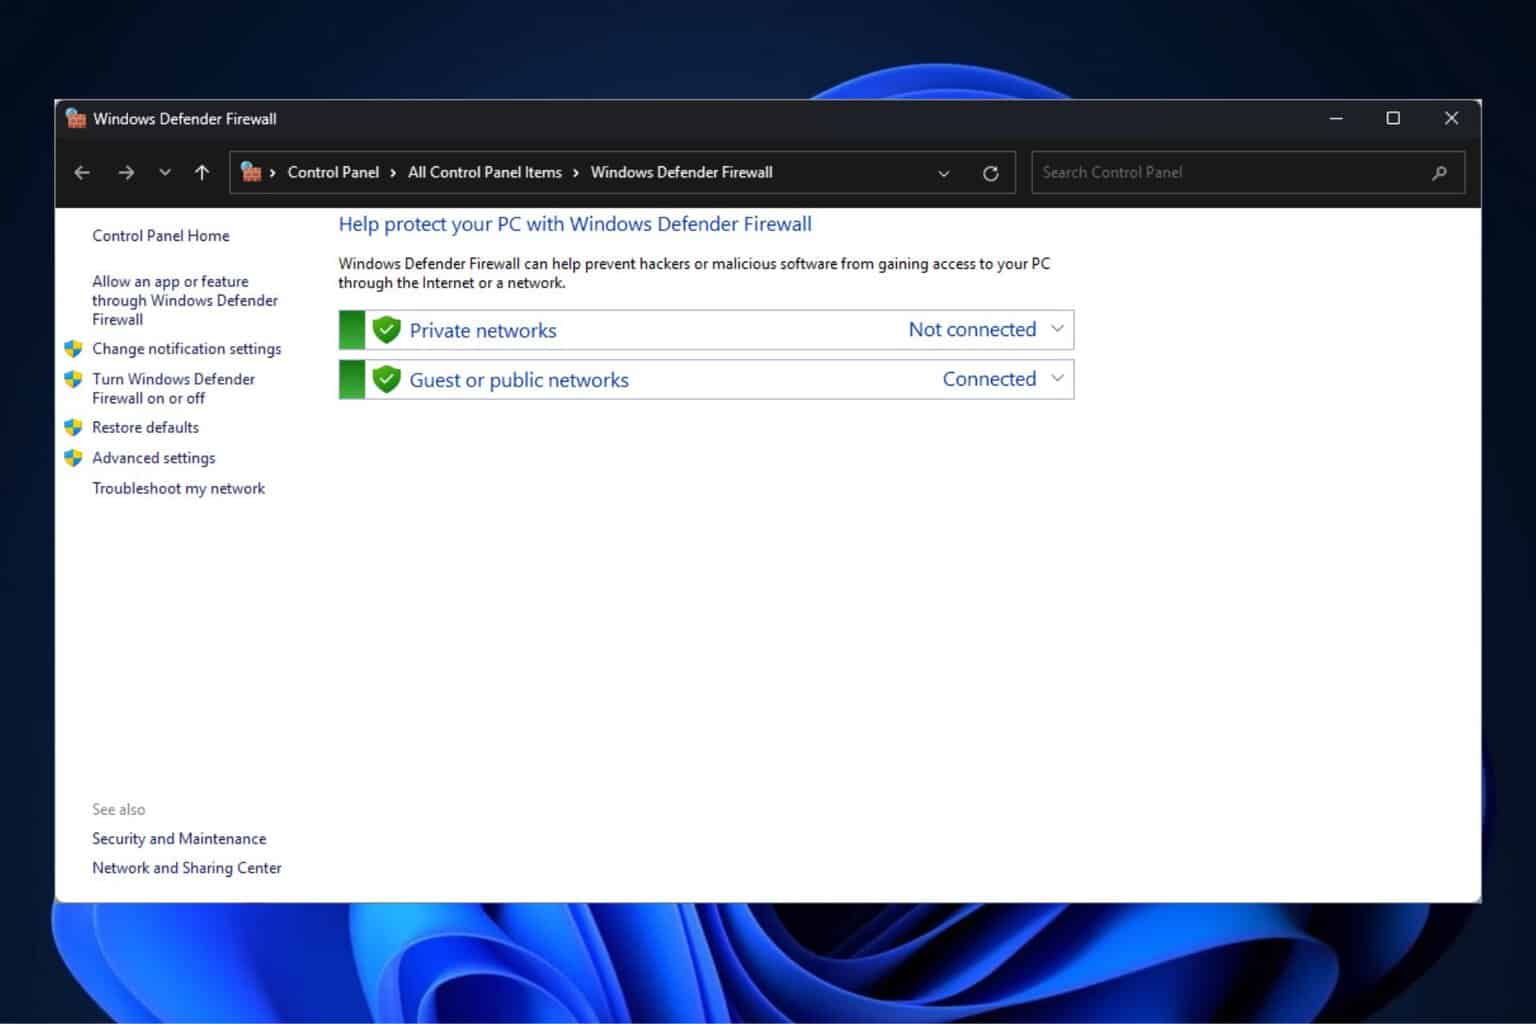1536x1024 pixels.
Task: Focus the Search Control Panel field
Action: [x=1230, y=172]
